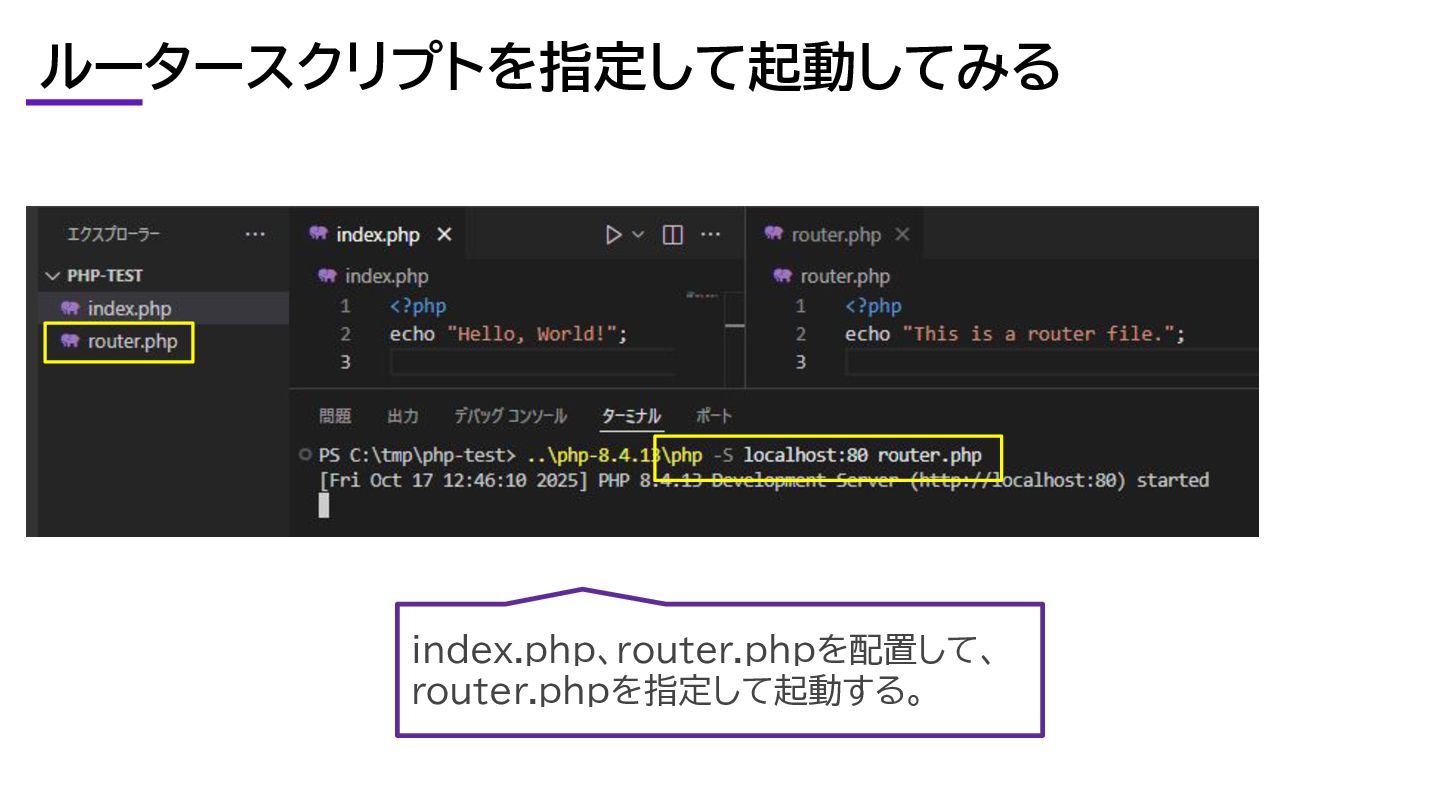
Task: Click PHP elephant icon on router.php tab
Action: pyautogui.click(x=773, y=234)
